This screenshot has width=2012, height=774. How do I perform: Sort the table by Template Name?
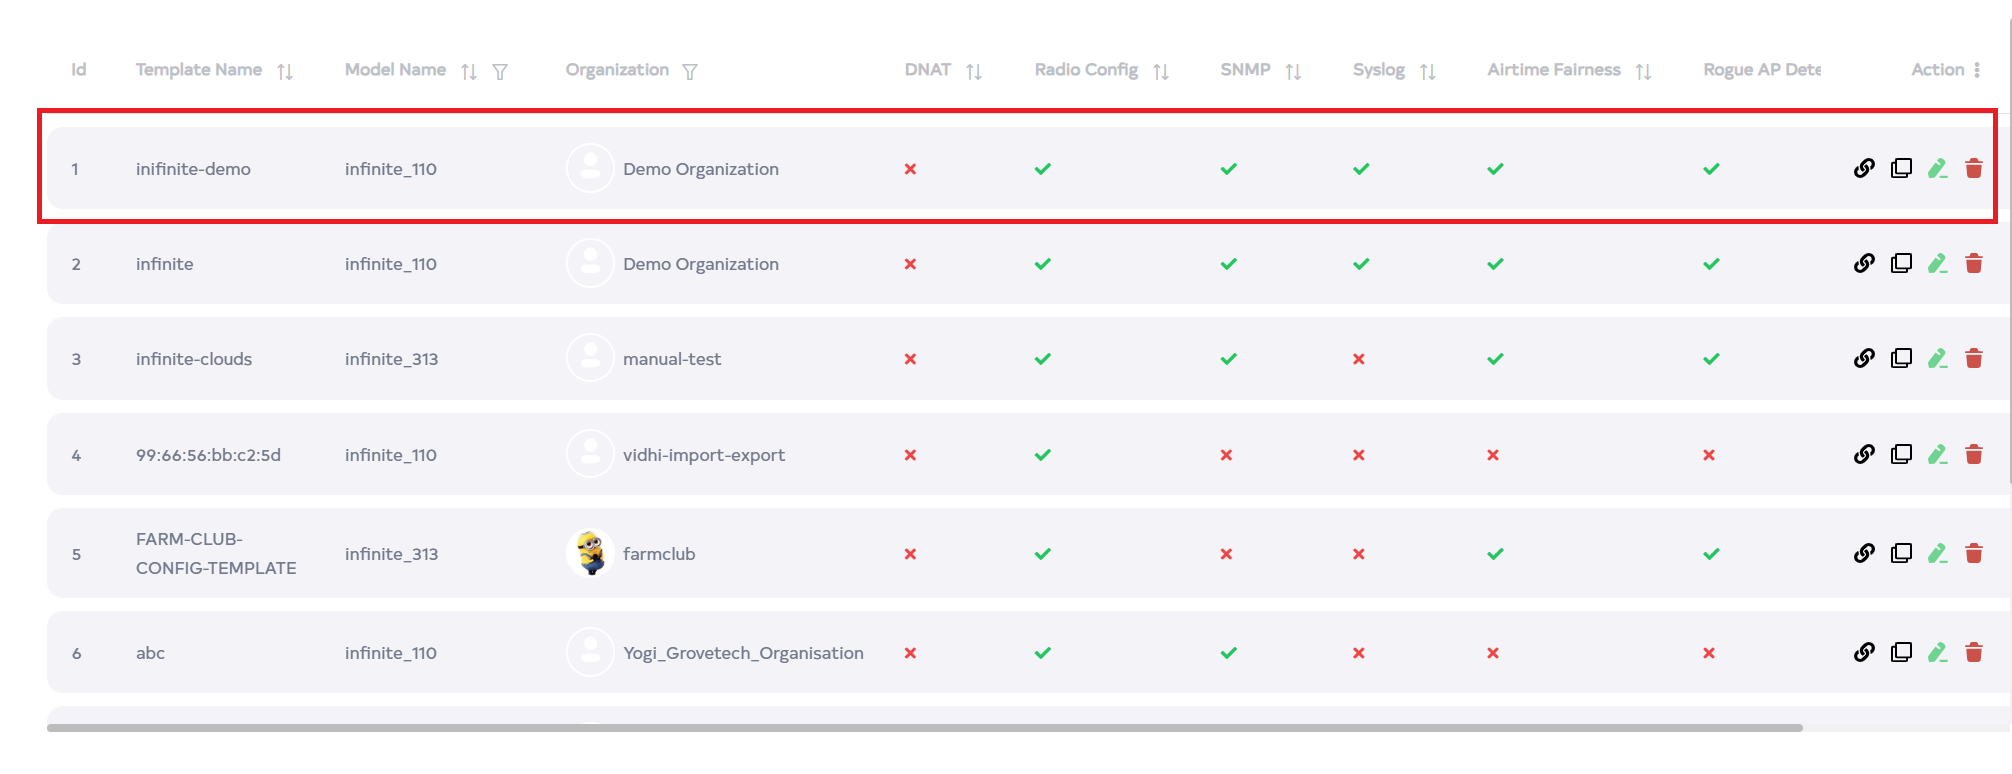pos(285,71)
